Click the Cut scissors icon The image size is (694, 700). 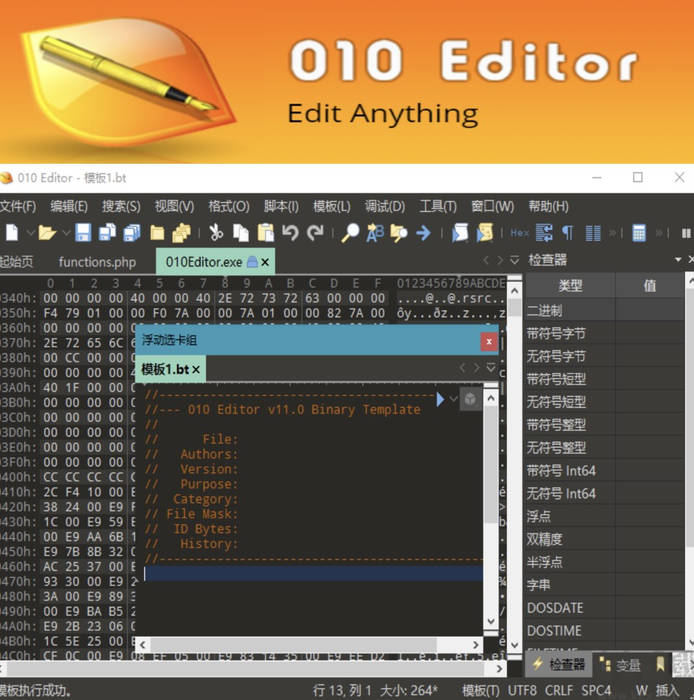(215, 233)
